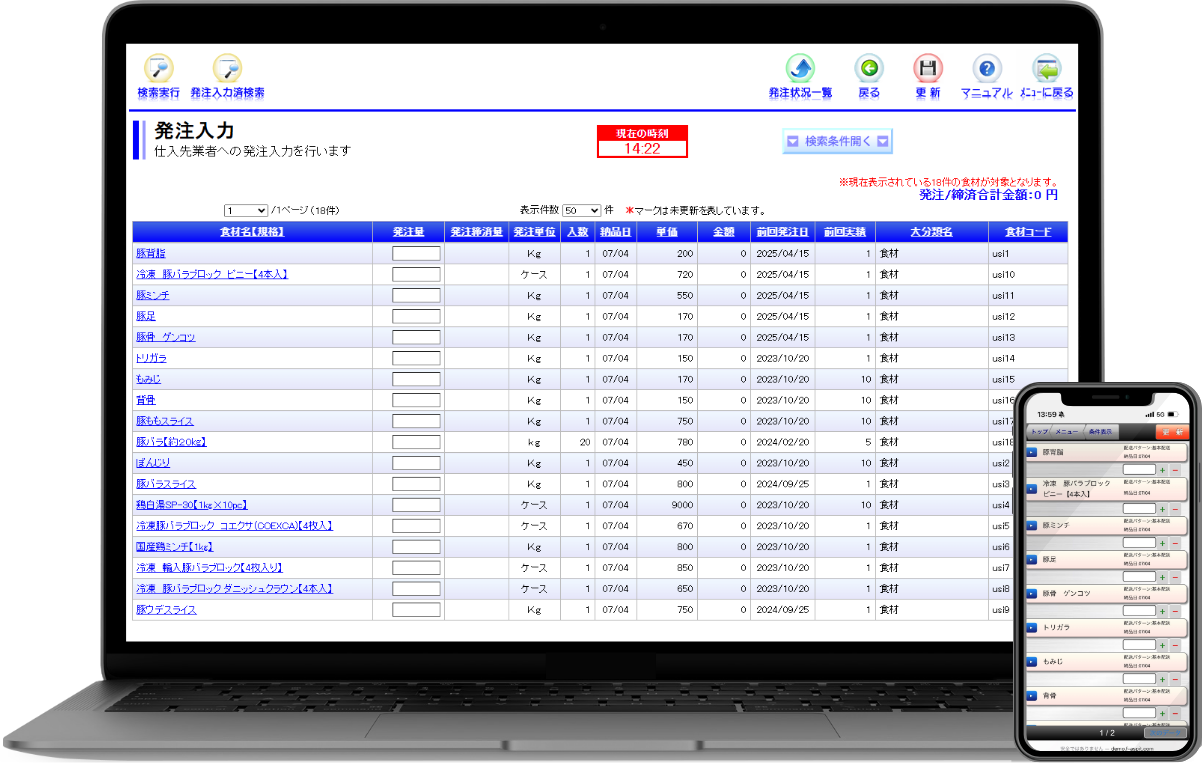1203x763 pixels.
Task: Click the 発注量 column header
Action: (408, 232)
